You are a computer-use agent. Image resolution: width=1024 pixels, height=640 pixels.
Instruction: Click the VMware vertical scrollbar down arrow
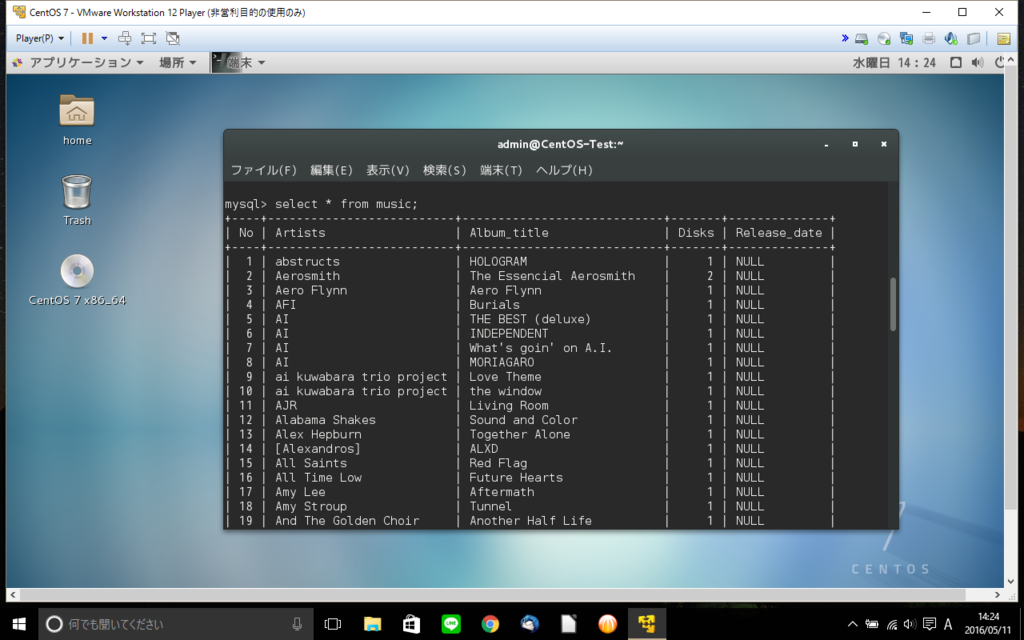point(1011,581)
